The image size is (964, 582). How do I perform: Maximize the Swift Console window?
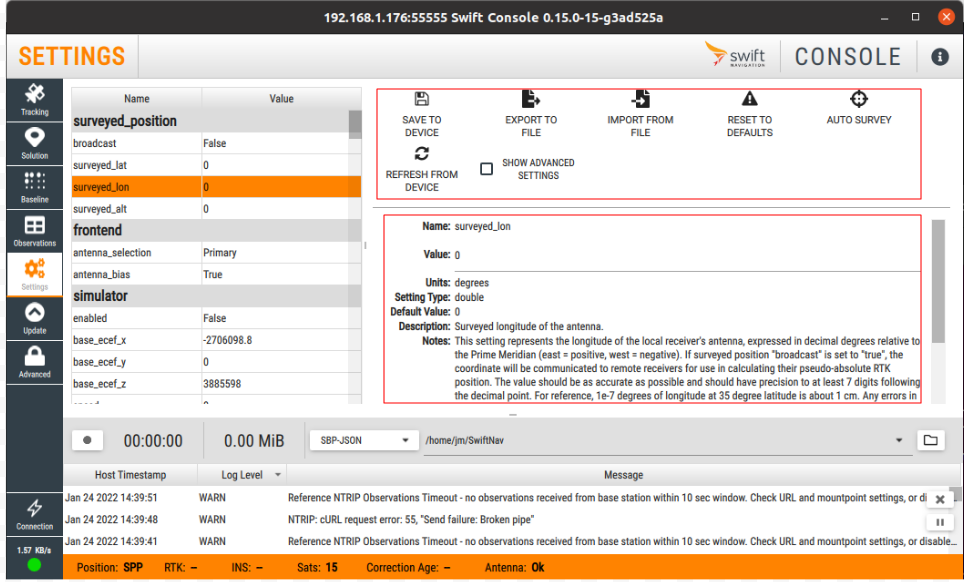coord(915,17)
